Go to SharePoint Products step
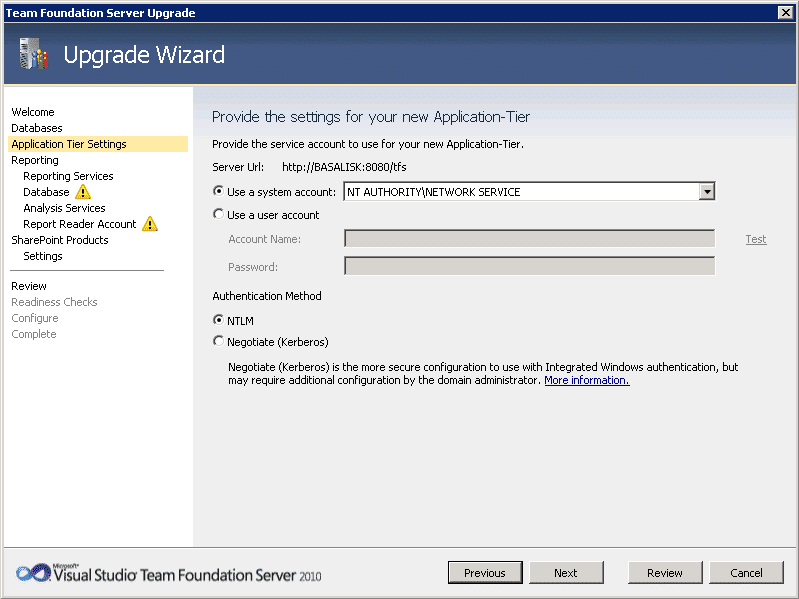Image resolution: width=799 pixels, height=599 pixels. 60,240
